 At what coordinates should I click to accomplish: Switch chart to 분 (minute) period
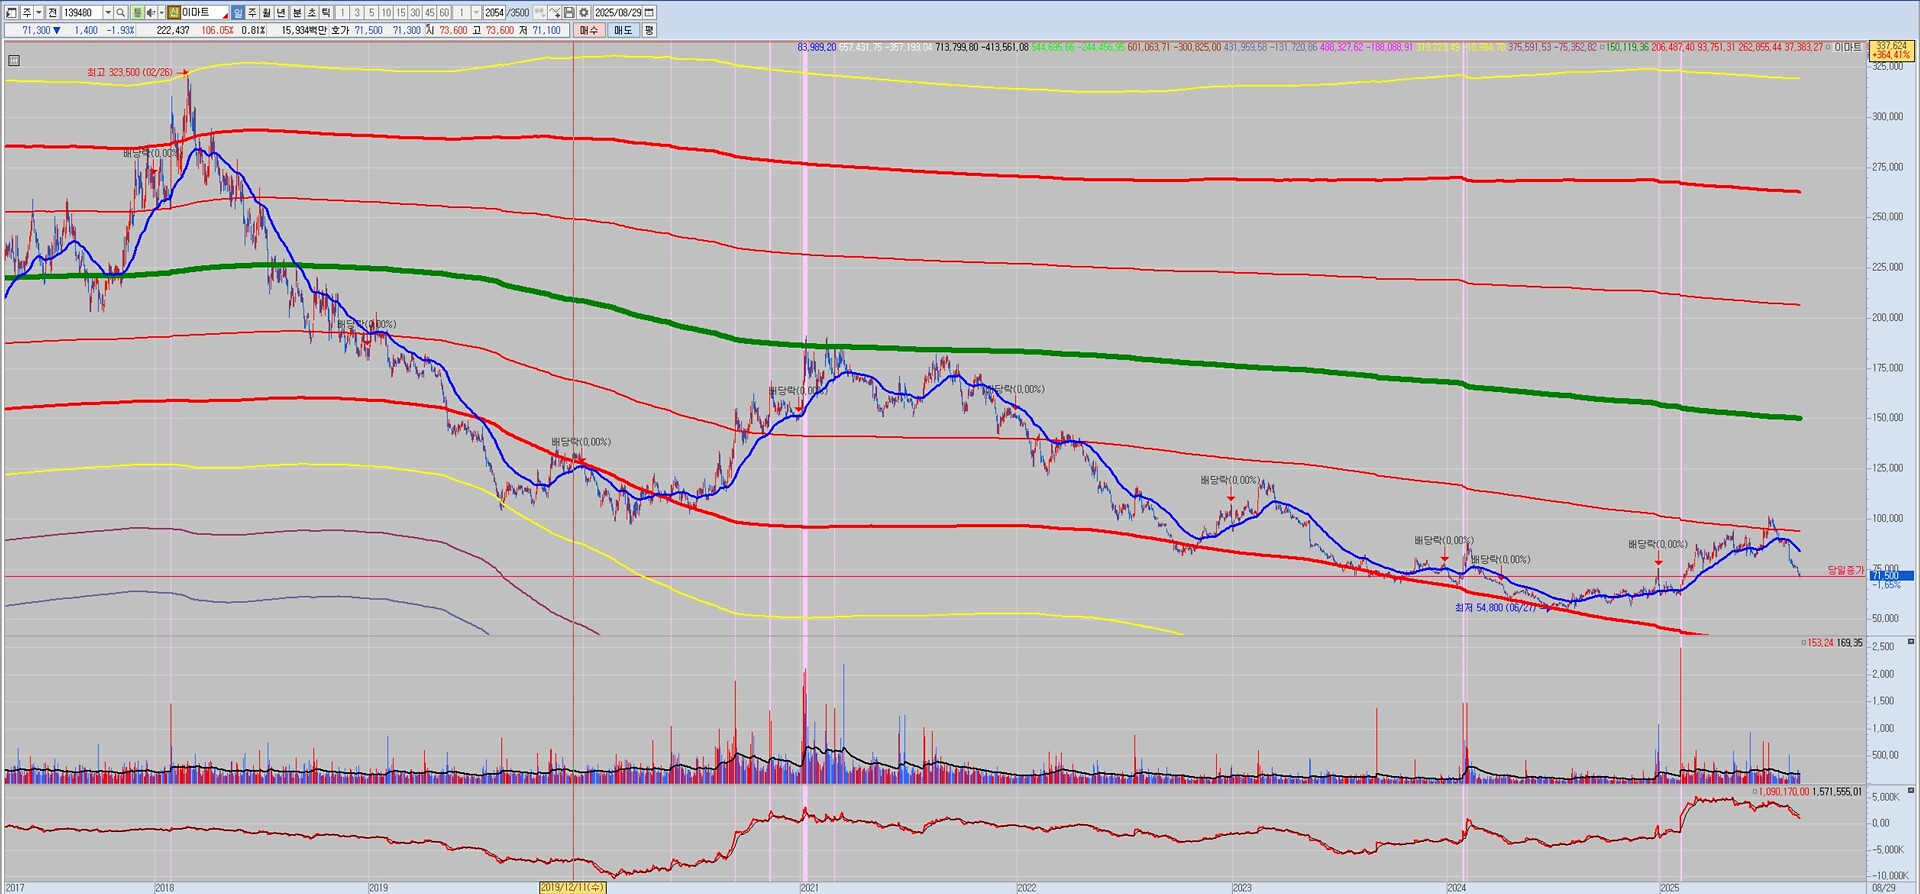[297, 13]
